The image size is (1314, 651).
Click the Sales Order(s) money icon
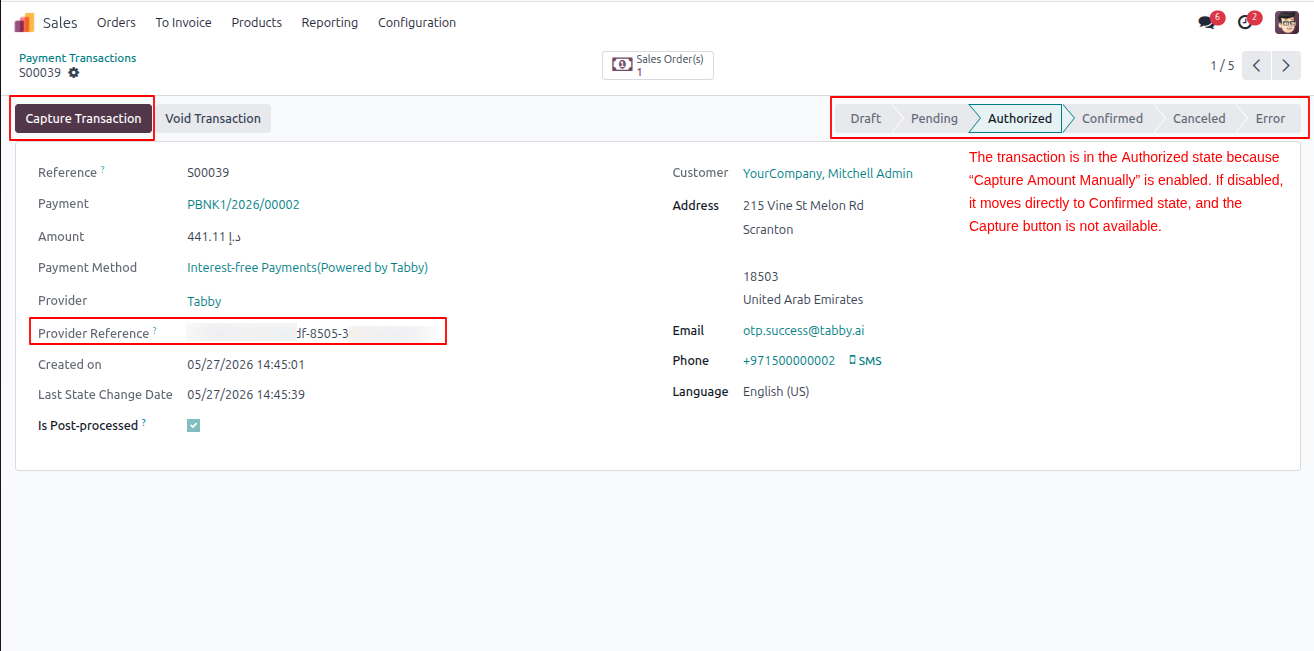[x=622, y=65]
